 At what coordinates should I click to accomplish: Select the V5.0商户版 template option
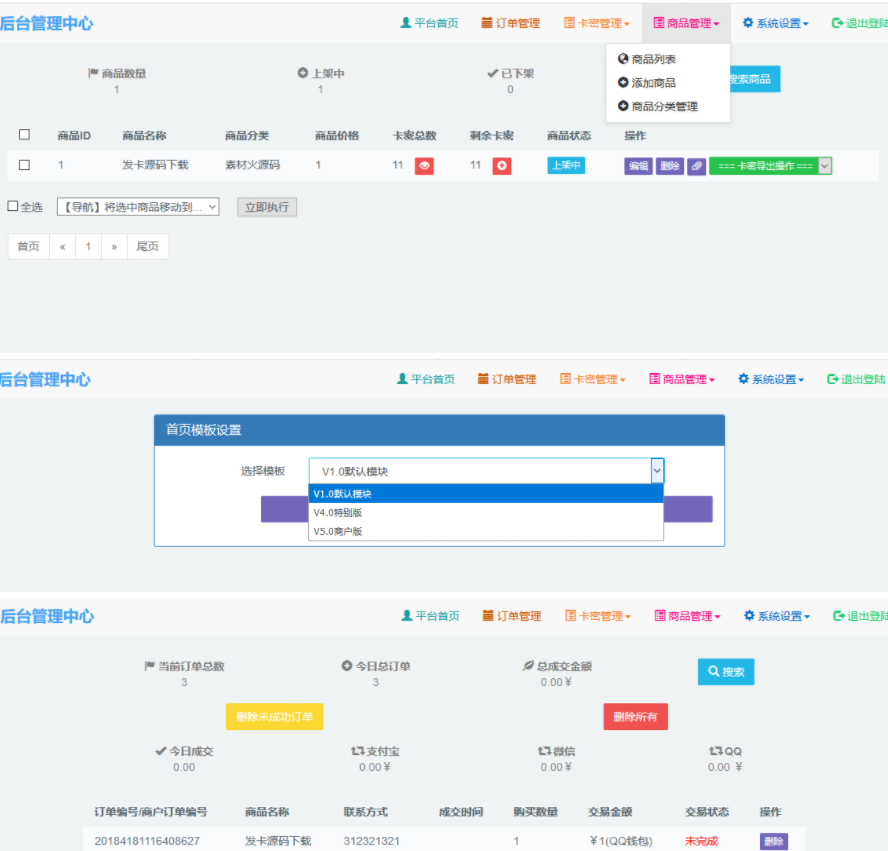point(486,531)
